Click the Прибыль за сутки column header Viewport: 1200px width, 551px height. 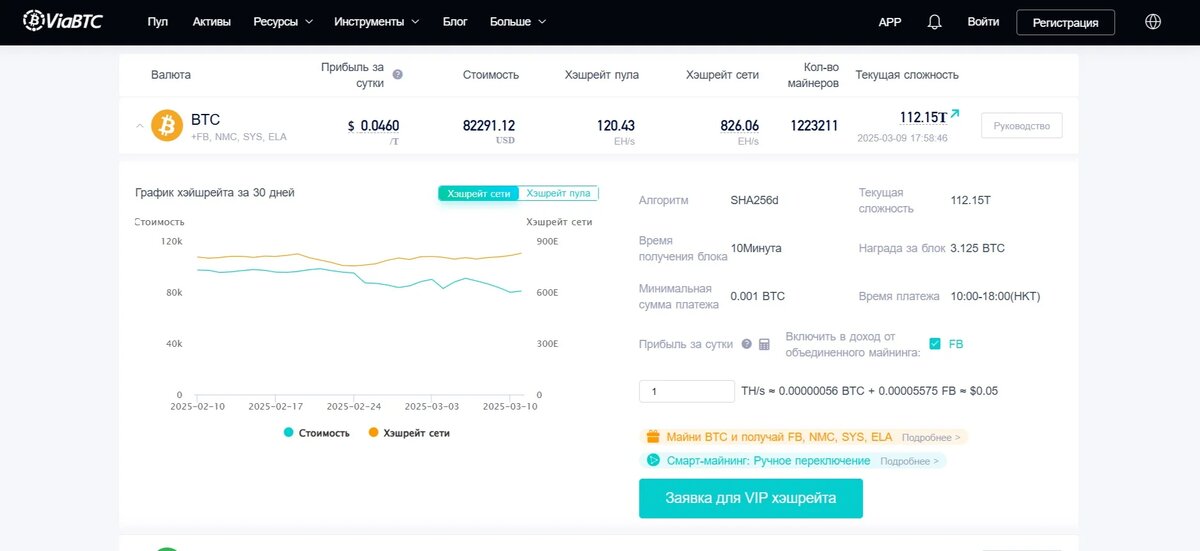click(353, 75)
